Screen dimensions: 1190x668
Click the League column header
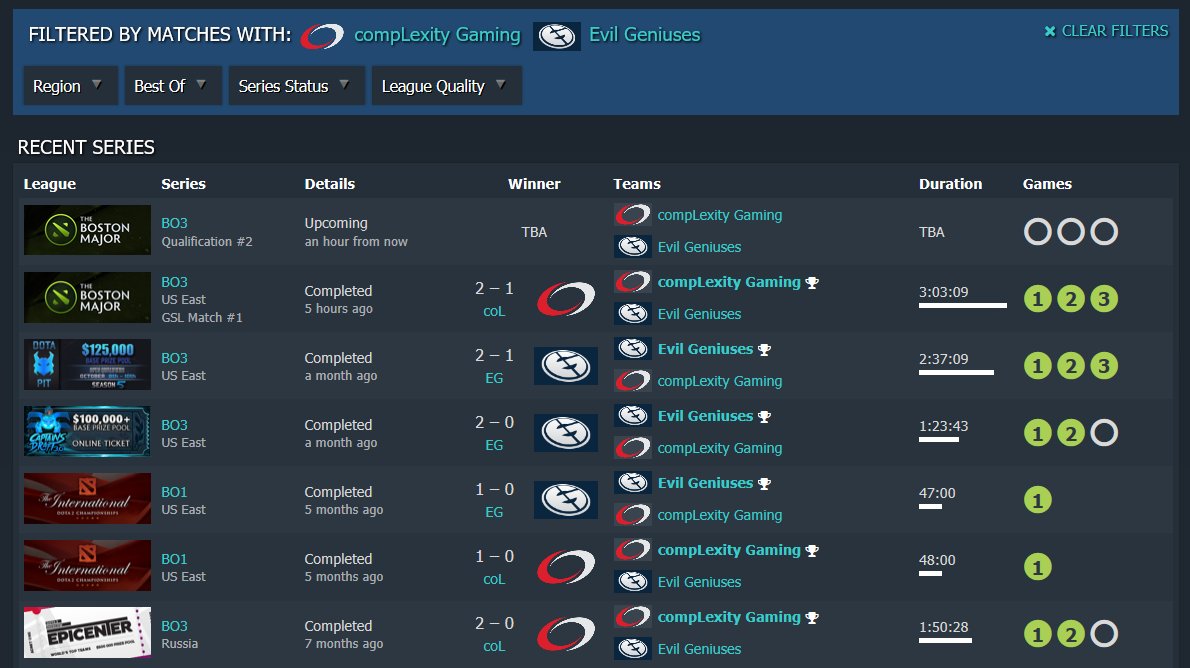pos(49,184)
